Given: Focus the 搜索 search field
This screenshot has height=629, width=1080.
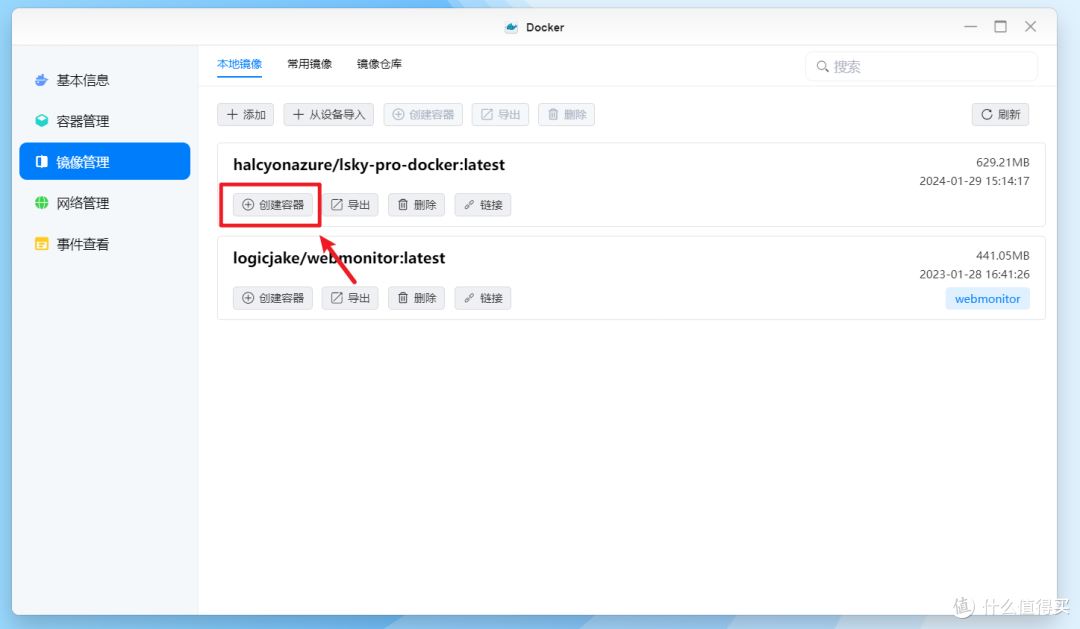Looking at the screenshot, I should click(921, 67).
